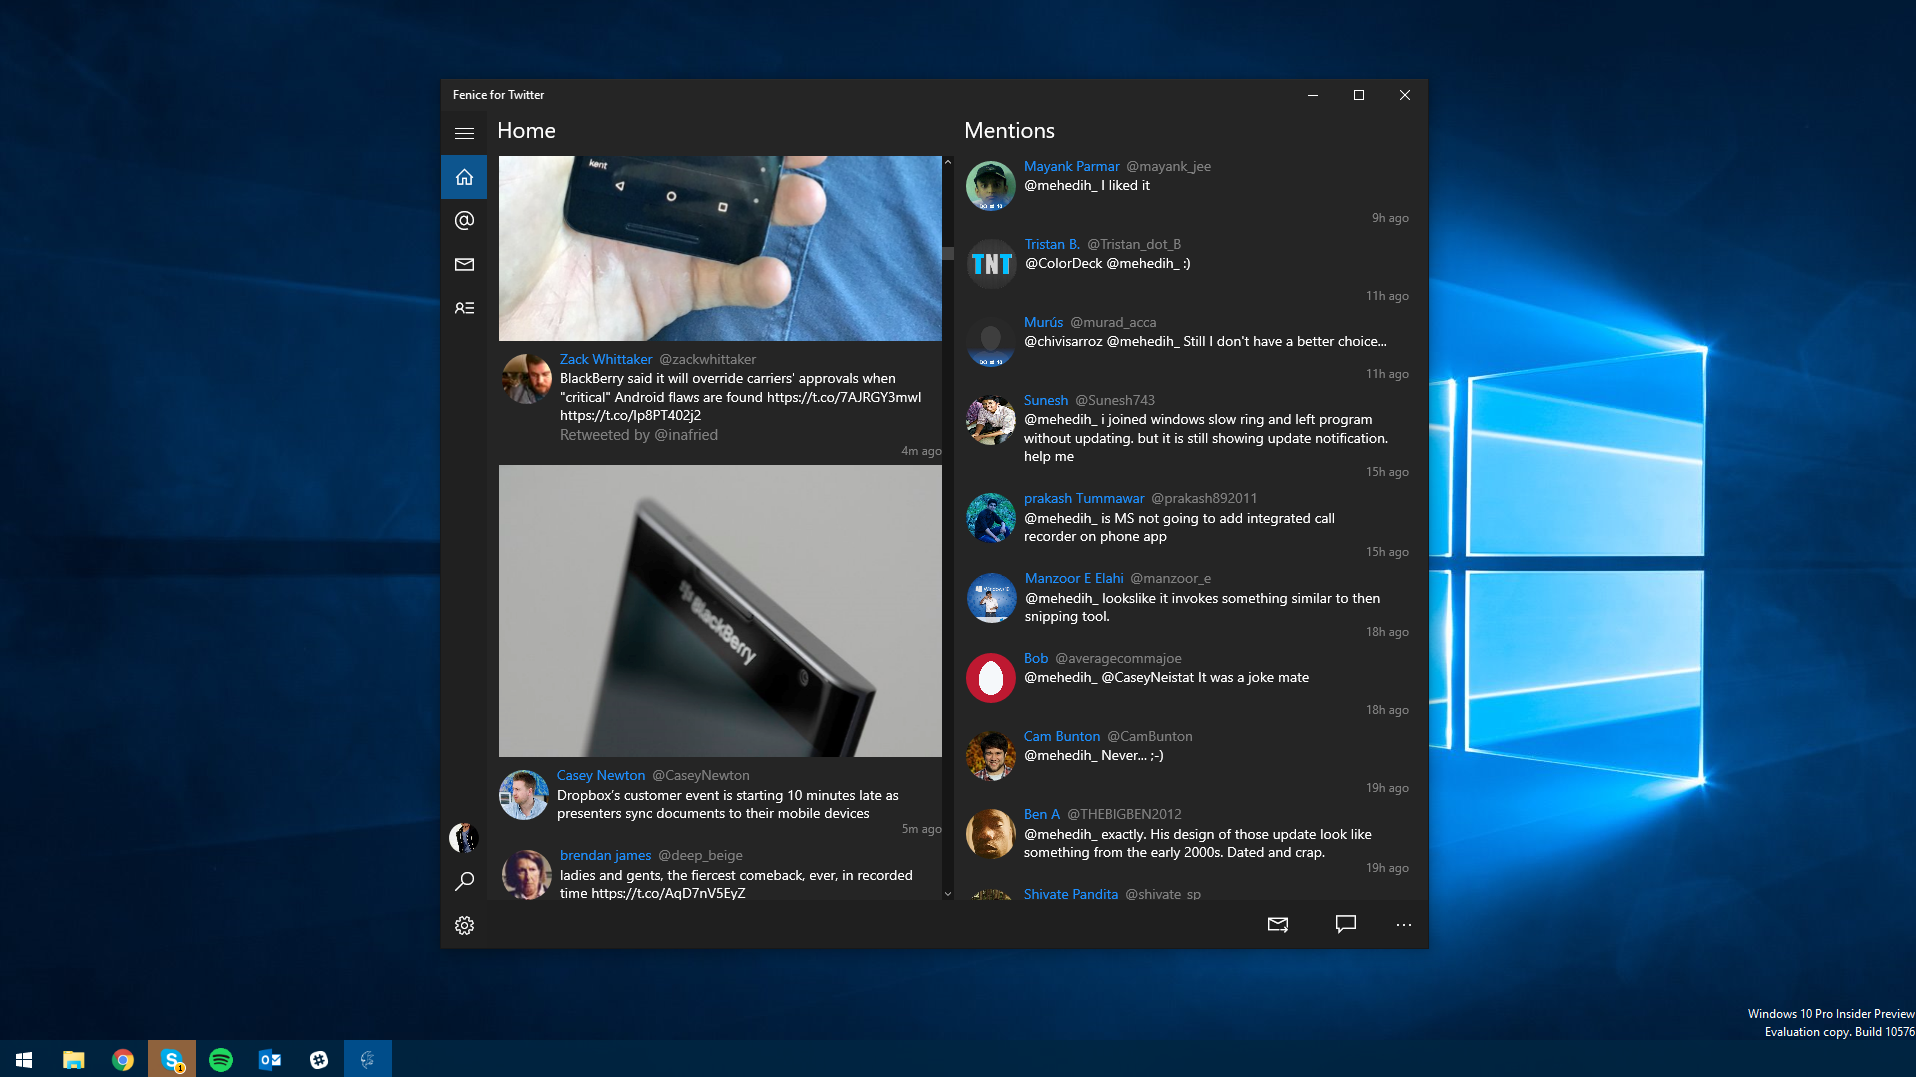Select tweet '@mehedih_ I liked it'

pyautogui.click(x=1087, y=185)
